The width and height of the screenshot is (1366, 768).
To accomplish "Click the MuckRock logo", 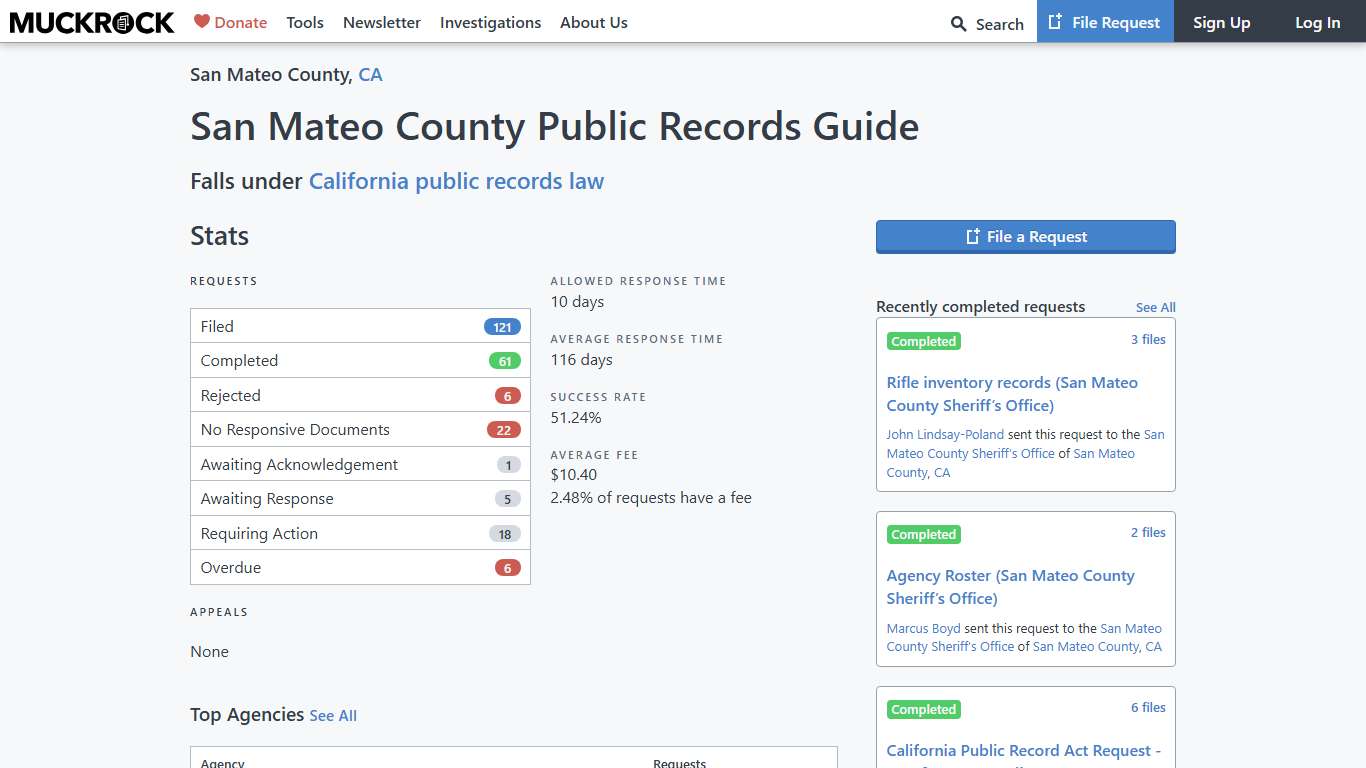I will (x=91, y=22).
